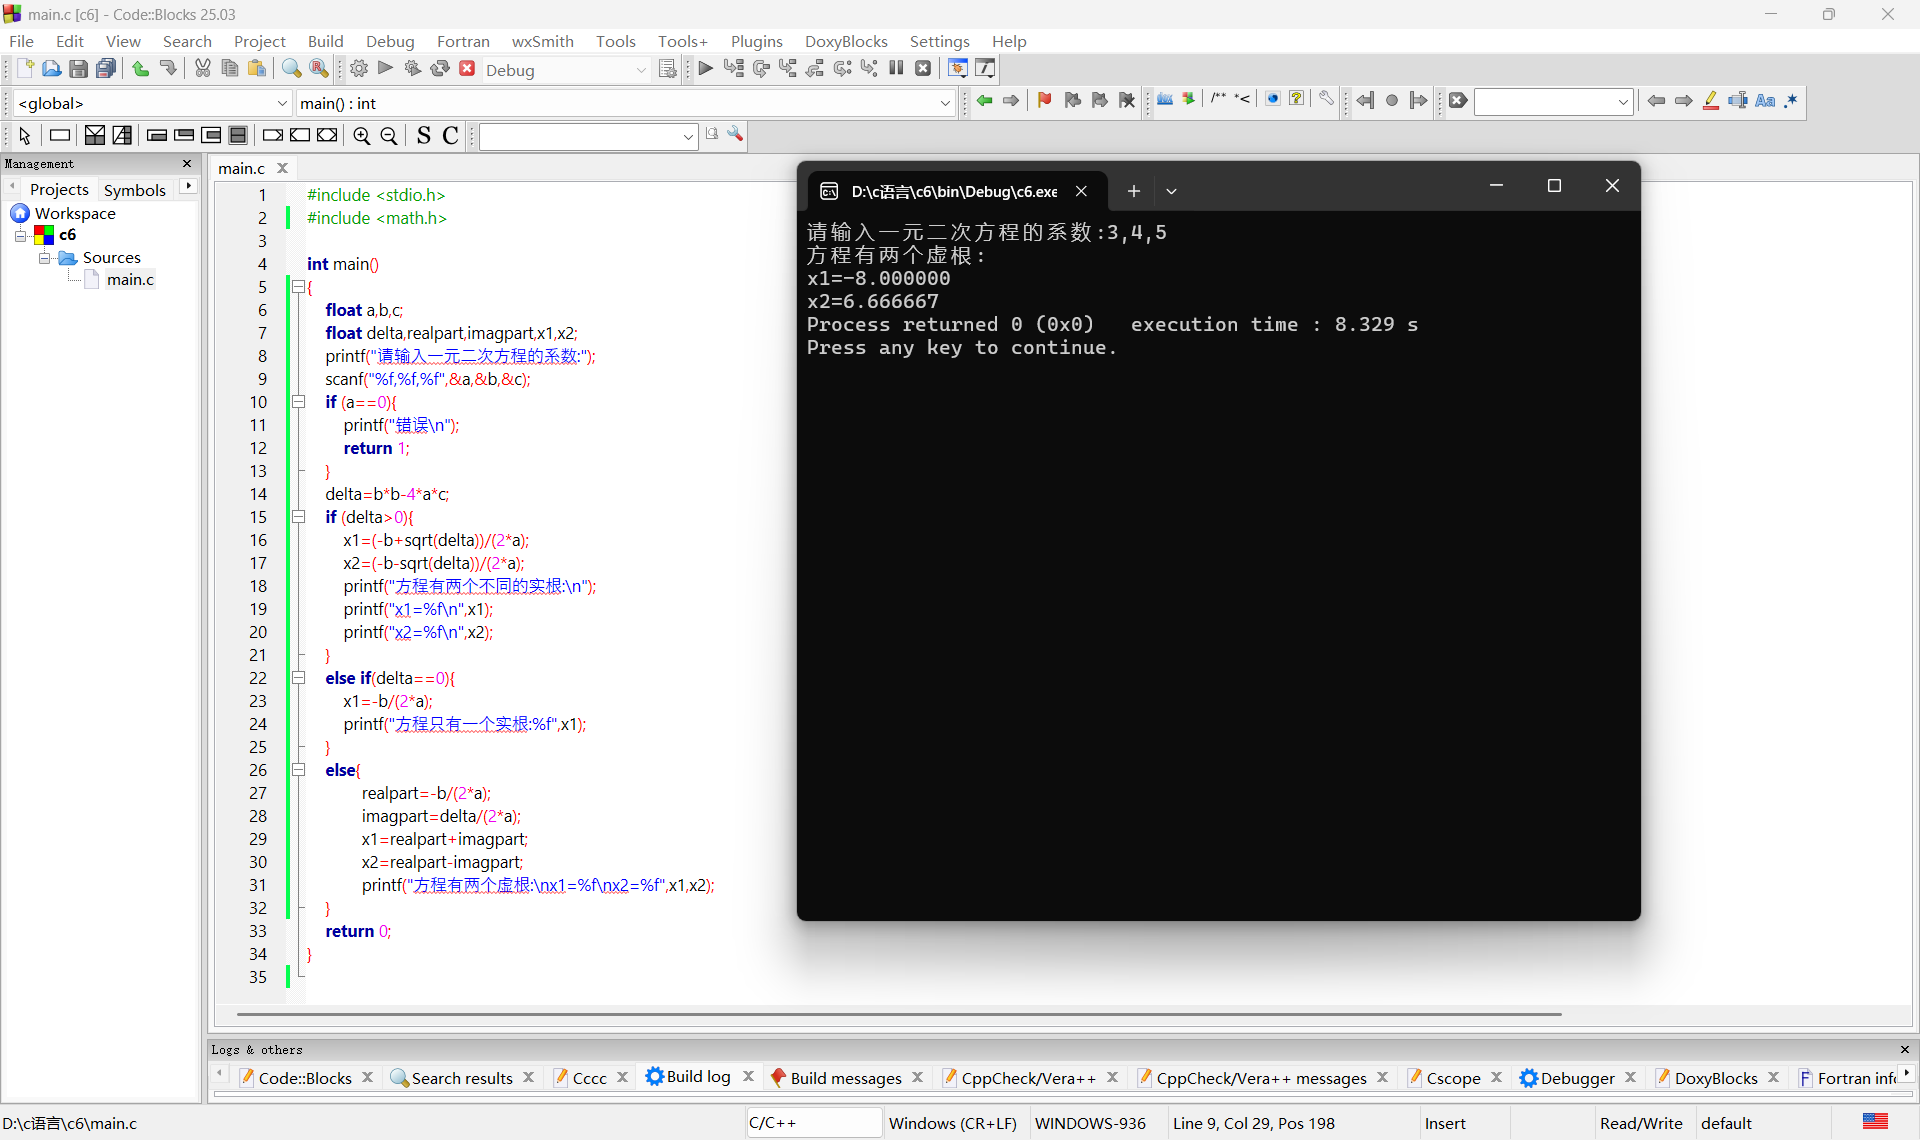Open the Build menu

point(325,41)
